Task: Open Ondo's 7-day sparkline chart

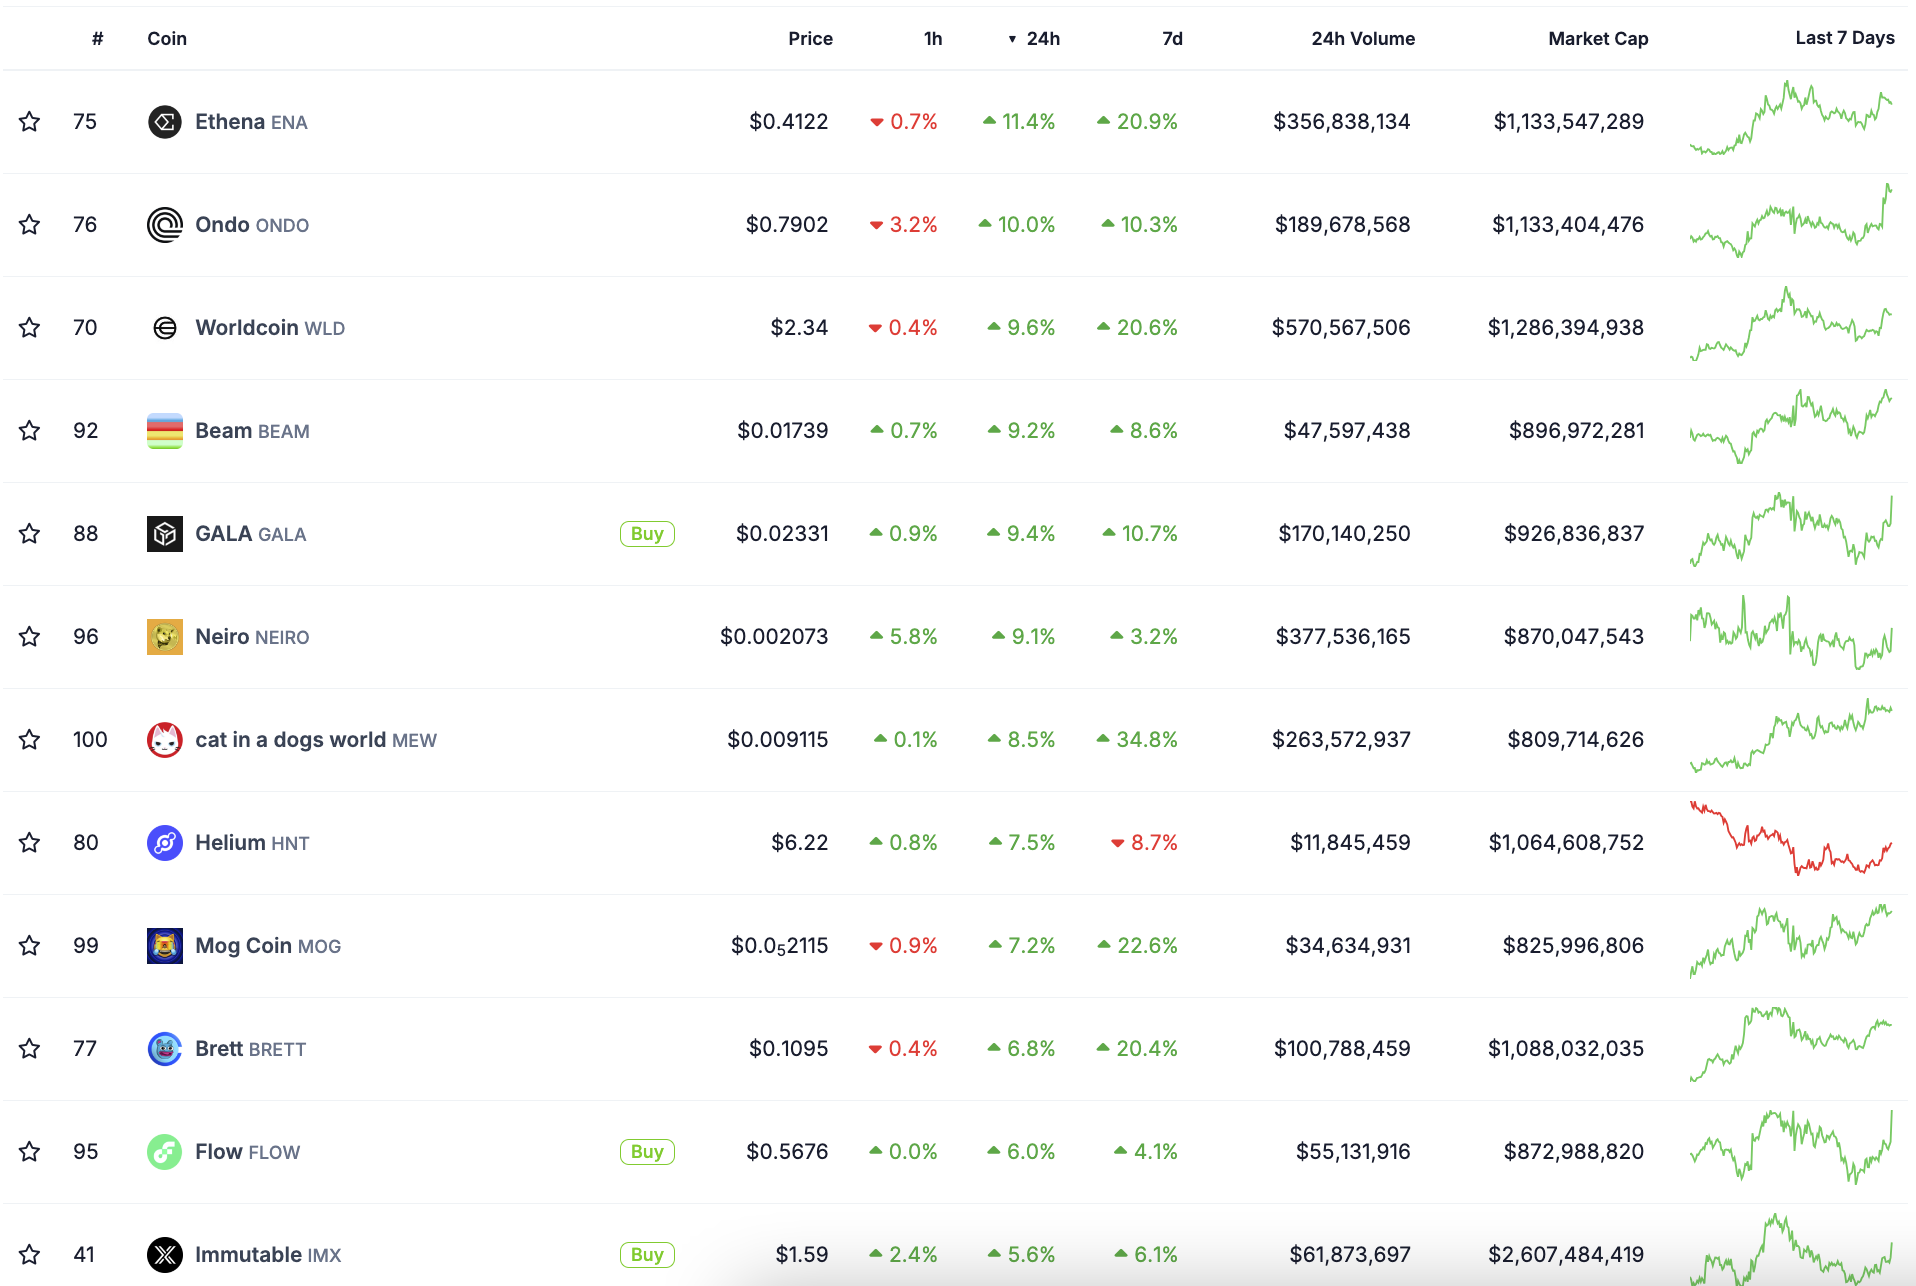Action: coord(1791,221)
